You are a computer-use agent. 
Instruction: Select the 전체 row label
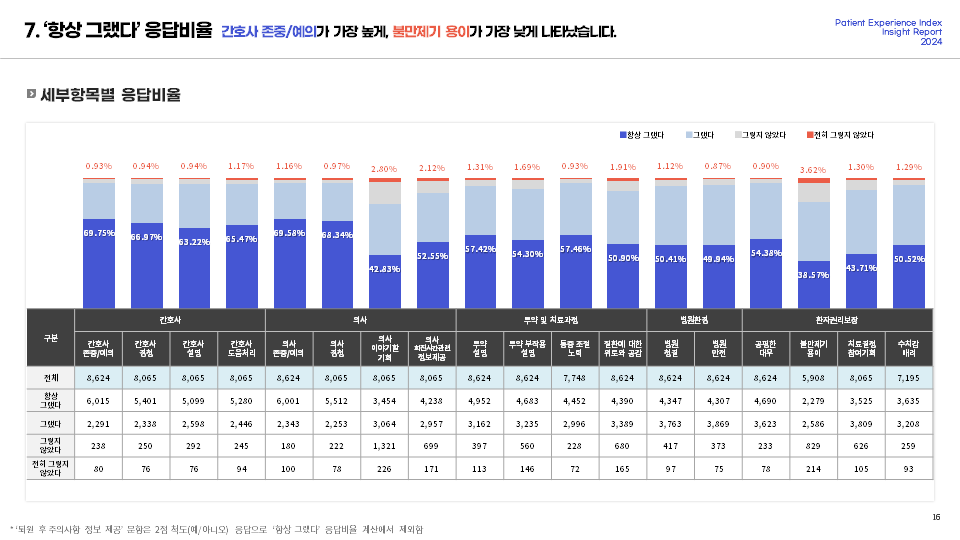51,378
